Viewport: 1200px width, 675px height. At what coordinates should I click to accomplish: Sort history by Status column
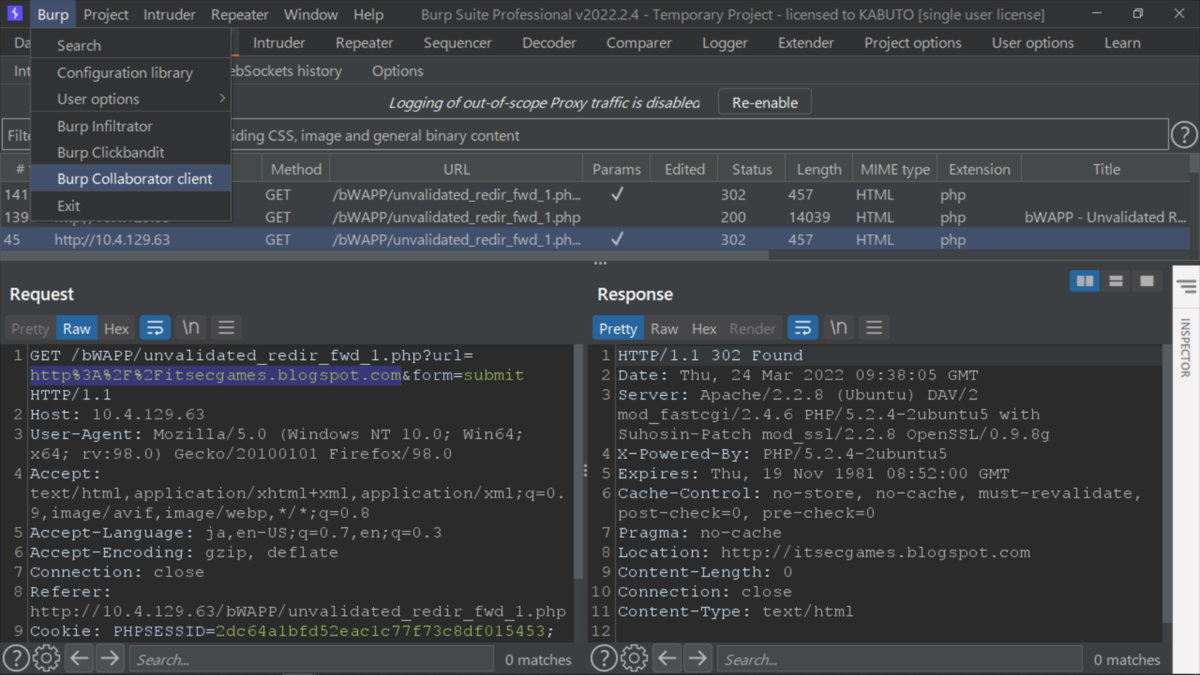click(x=752, y=169)
